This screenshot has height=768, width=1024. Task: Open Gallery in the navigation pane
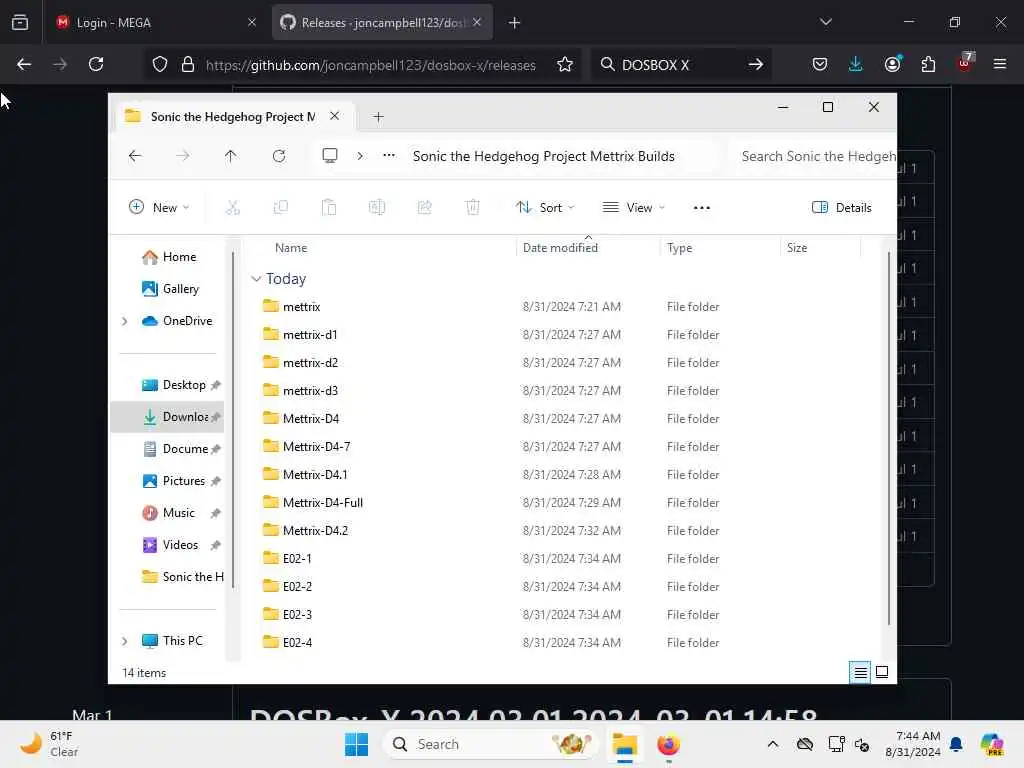171,289
